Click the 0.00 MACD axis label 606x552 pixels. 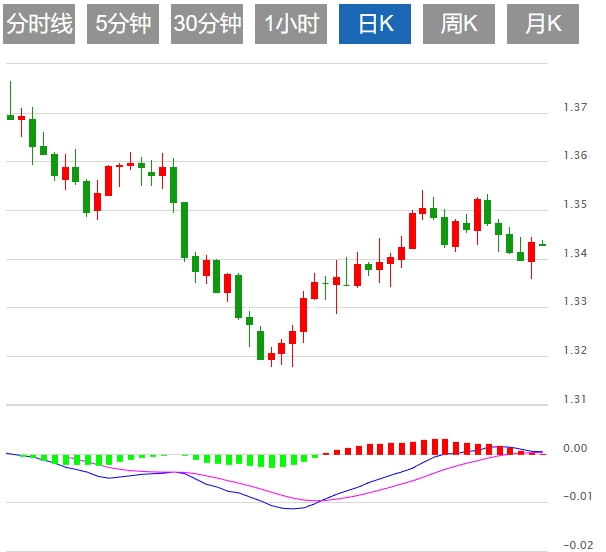(x=575, y=448)
